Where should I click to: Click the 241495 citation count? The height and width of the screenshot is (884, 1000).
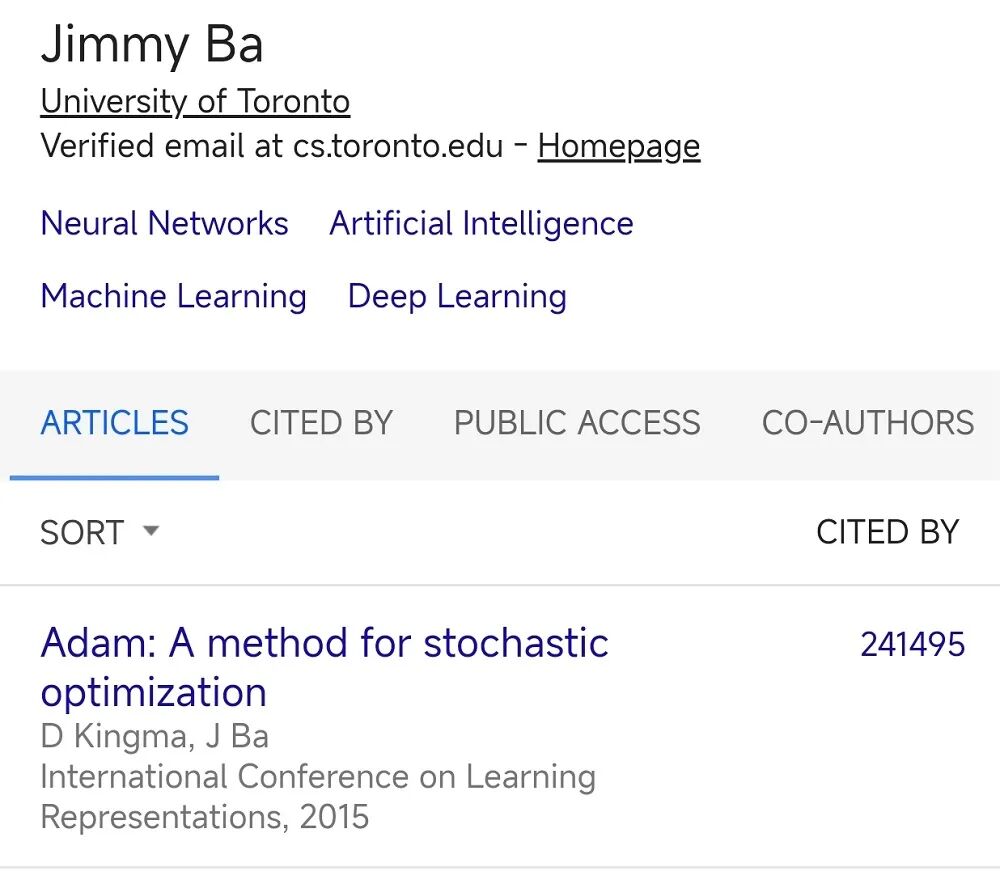coord(912,644)
